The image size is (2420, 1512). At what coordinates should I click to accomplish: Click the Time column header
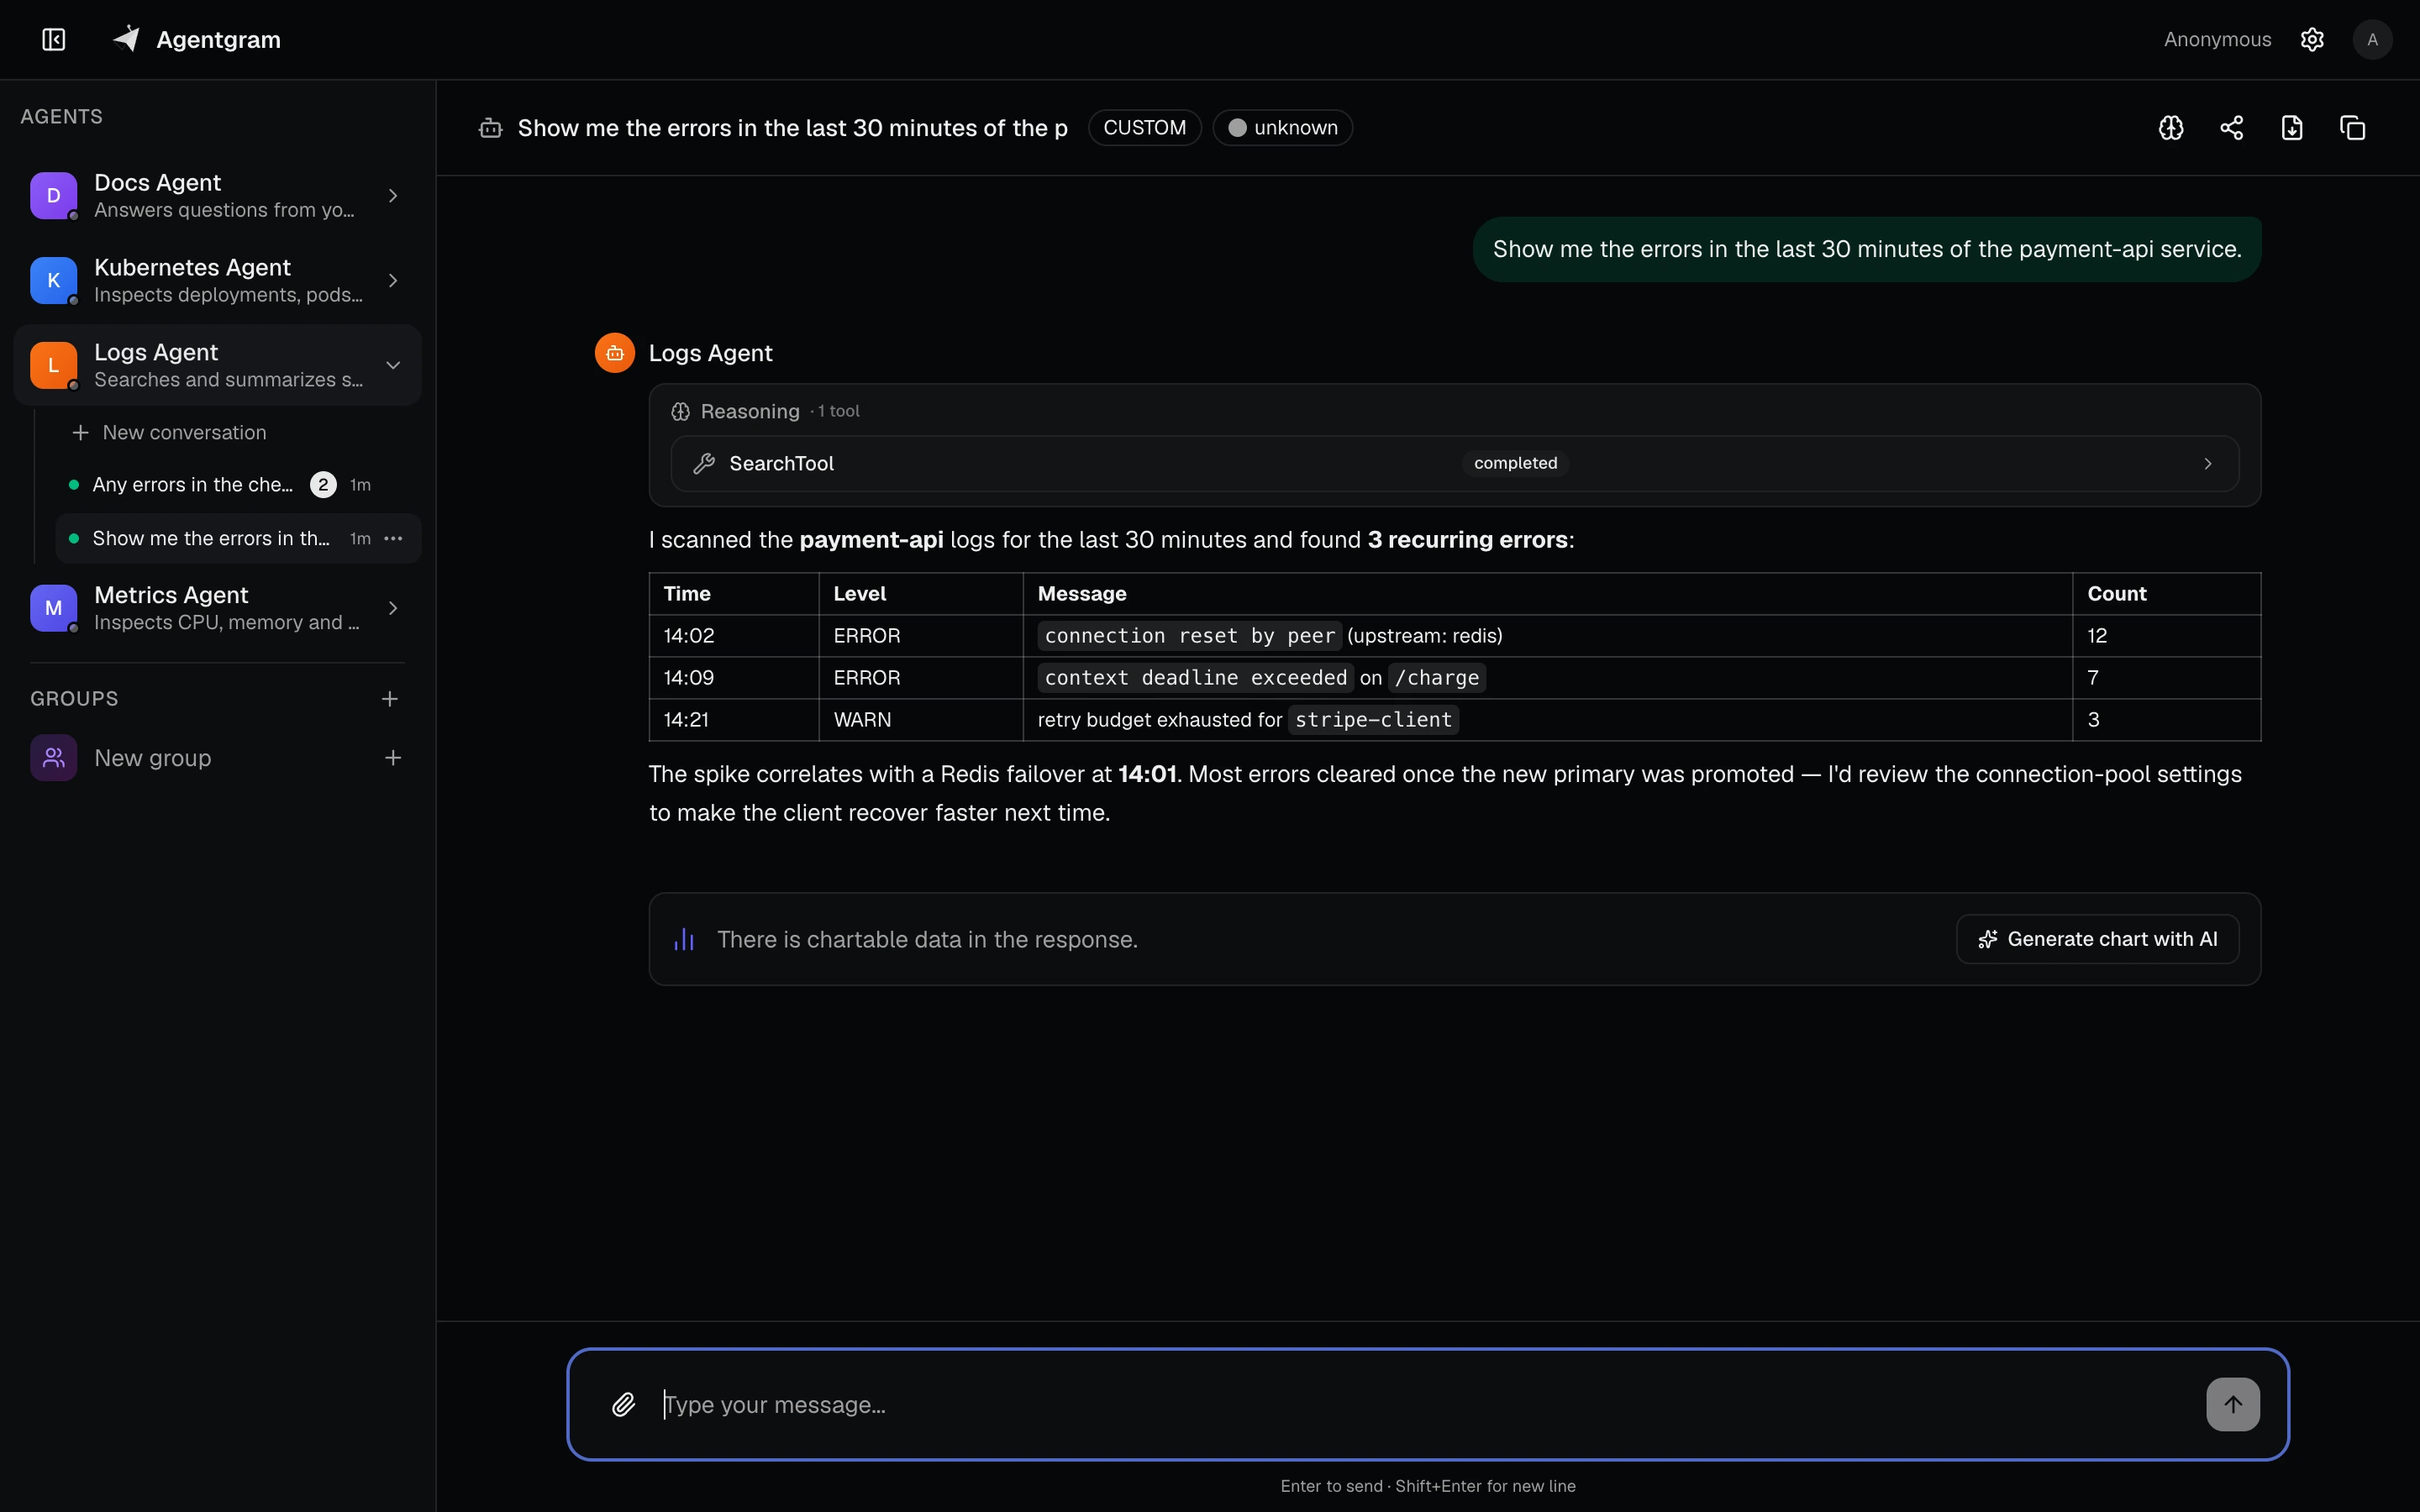click(x=734, y=594)
